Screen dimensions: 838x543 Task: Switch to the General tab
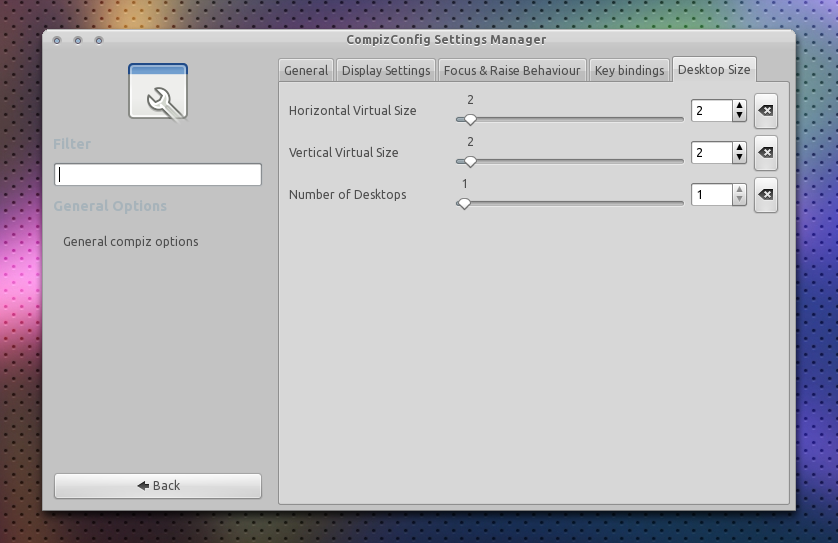[x=306, y=71]
